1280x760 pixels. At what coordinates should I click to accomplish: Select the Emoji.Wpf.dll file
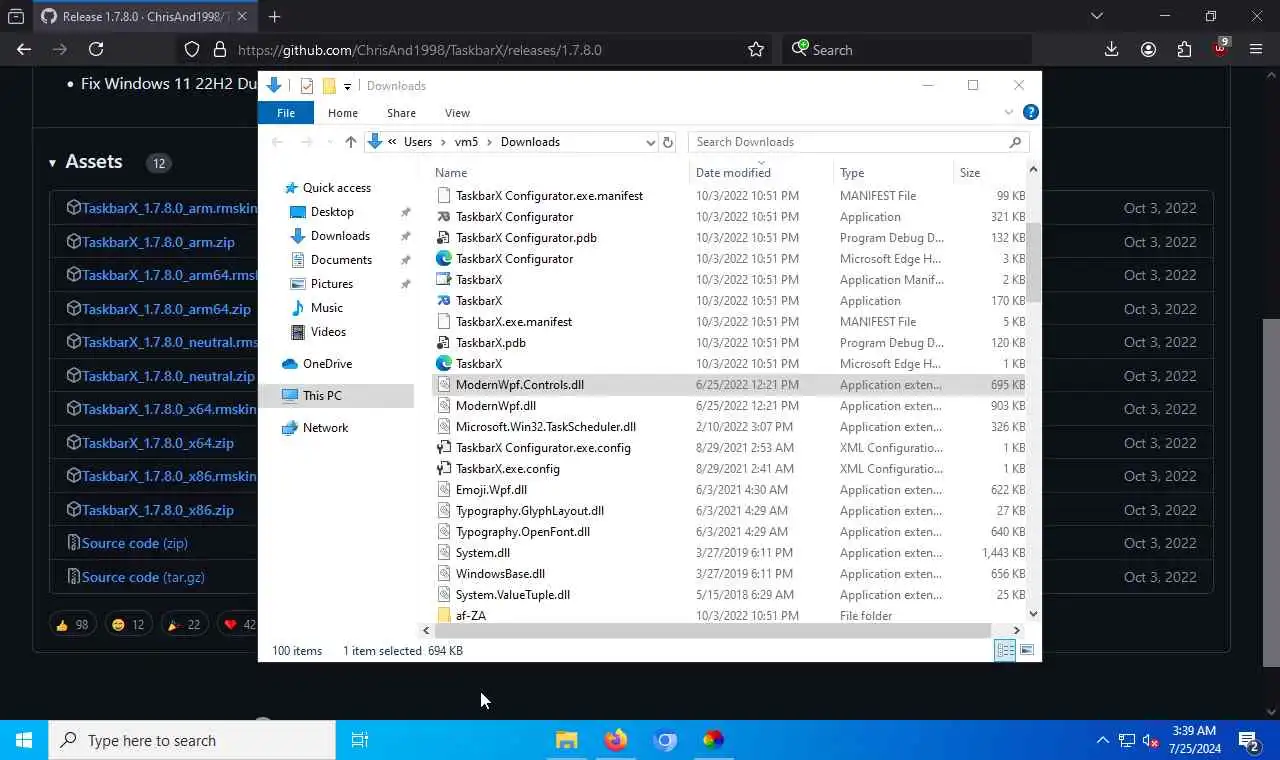[x=491, y=490]
